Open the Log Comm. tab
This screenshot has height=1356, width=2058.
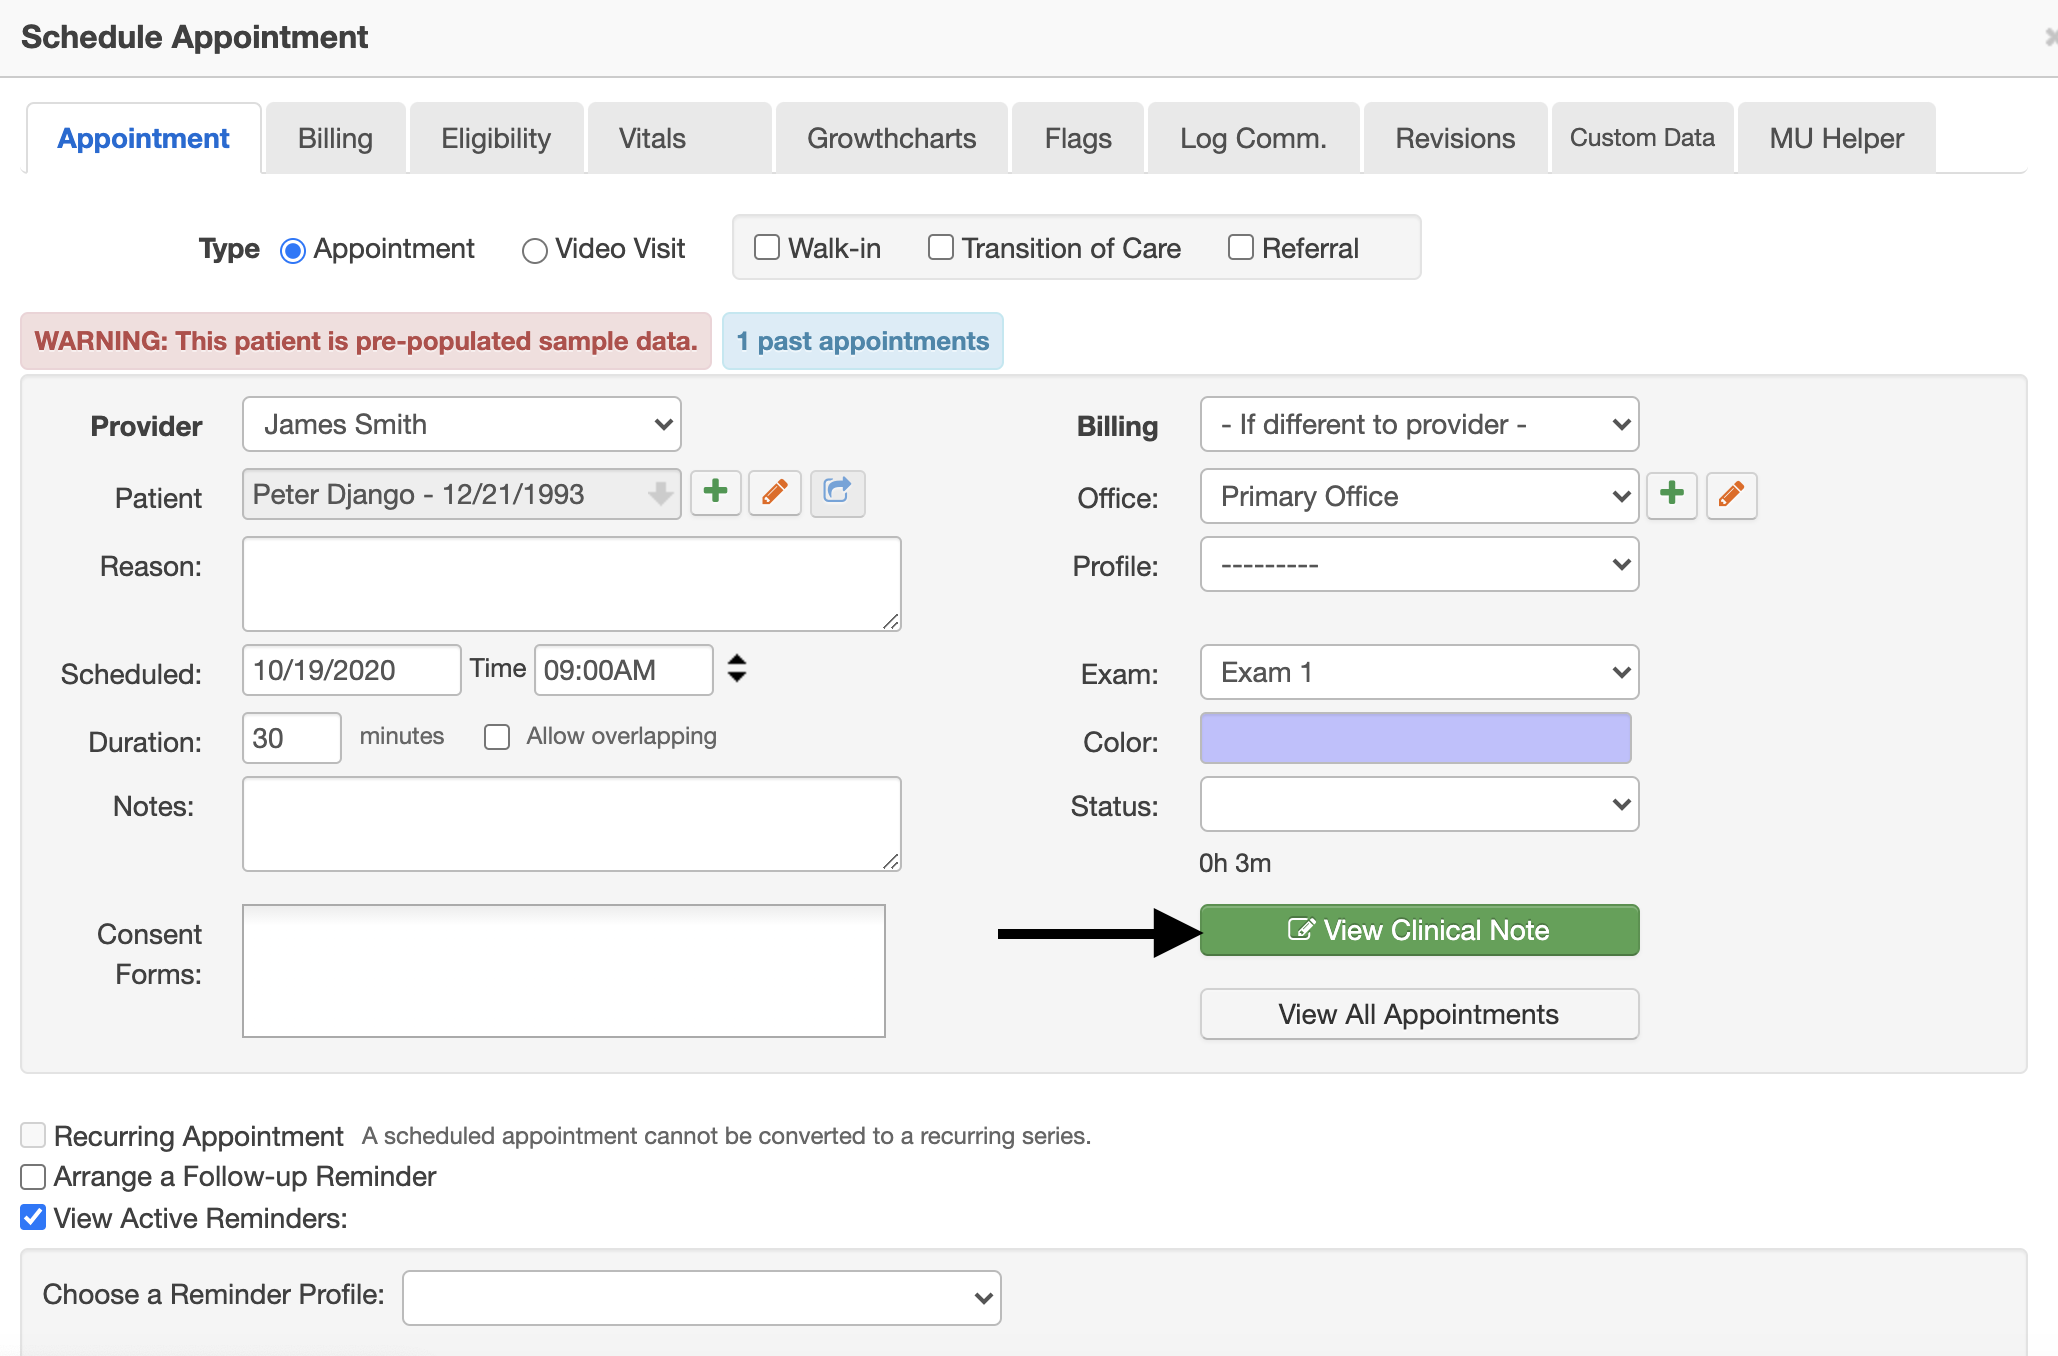click(x=1253, y=138)
